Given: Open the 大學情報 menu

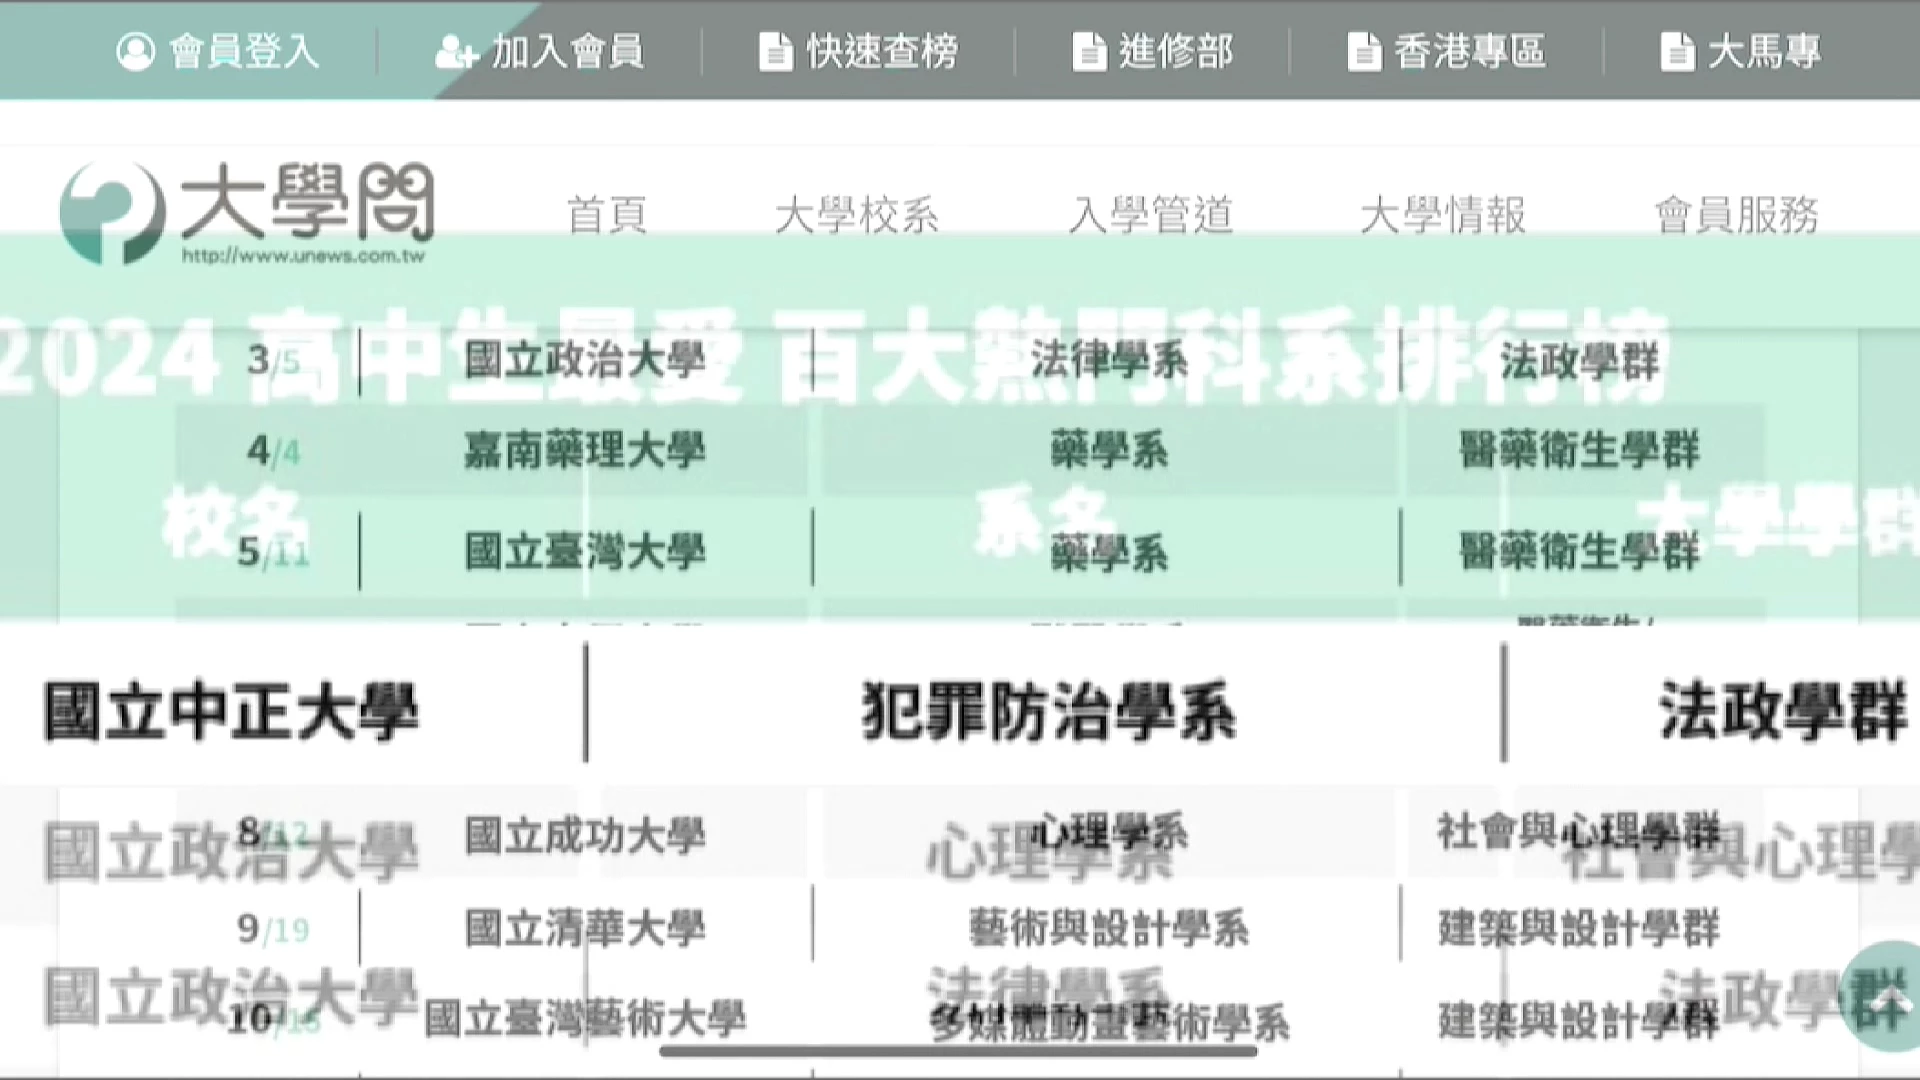Looking at the screenshot, I should 1443,215.
